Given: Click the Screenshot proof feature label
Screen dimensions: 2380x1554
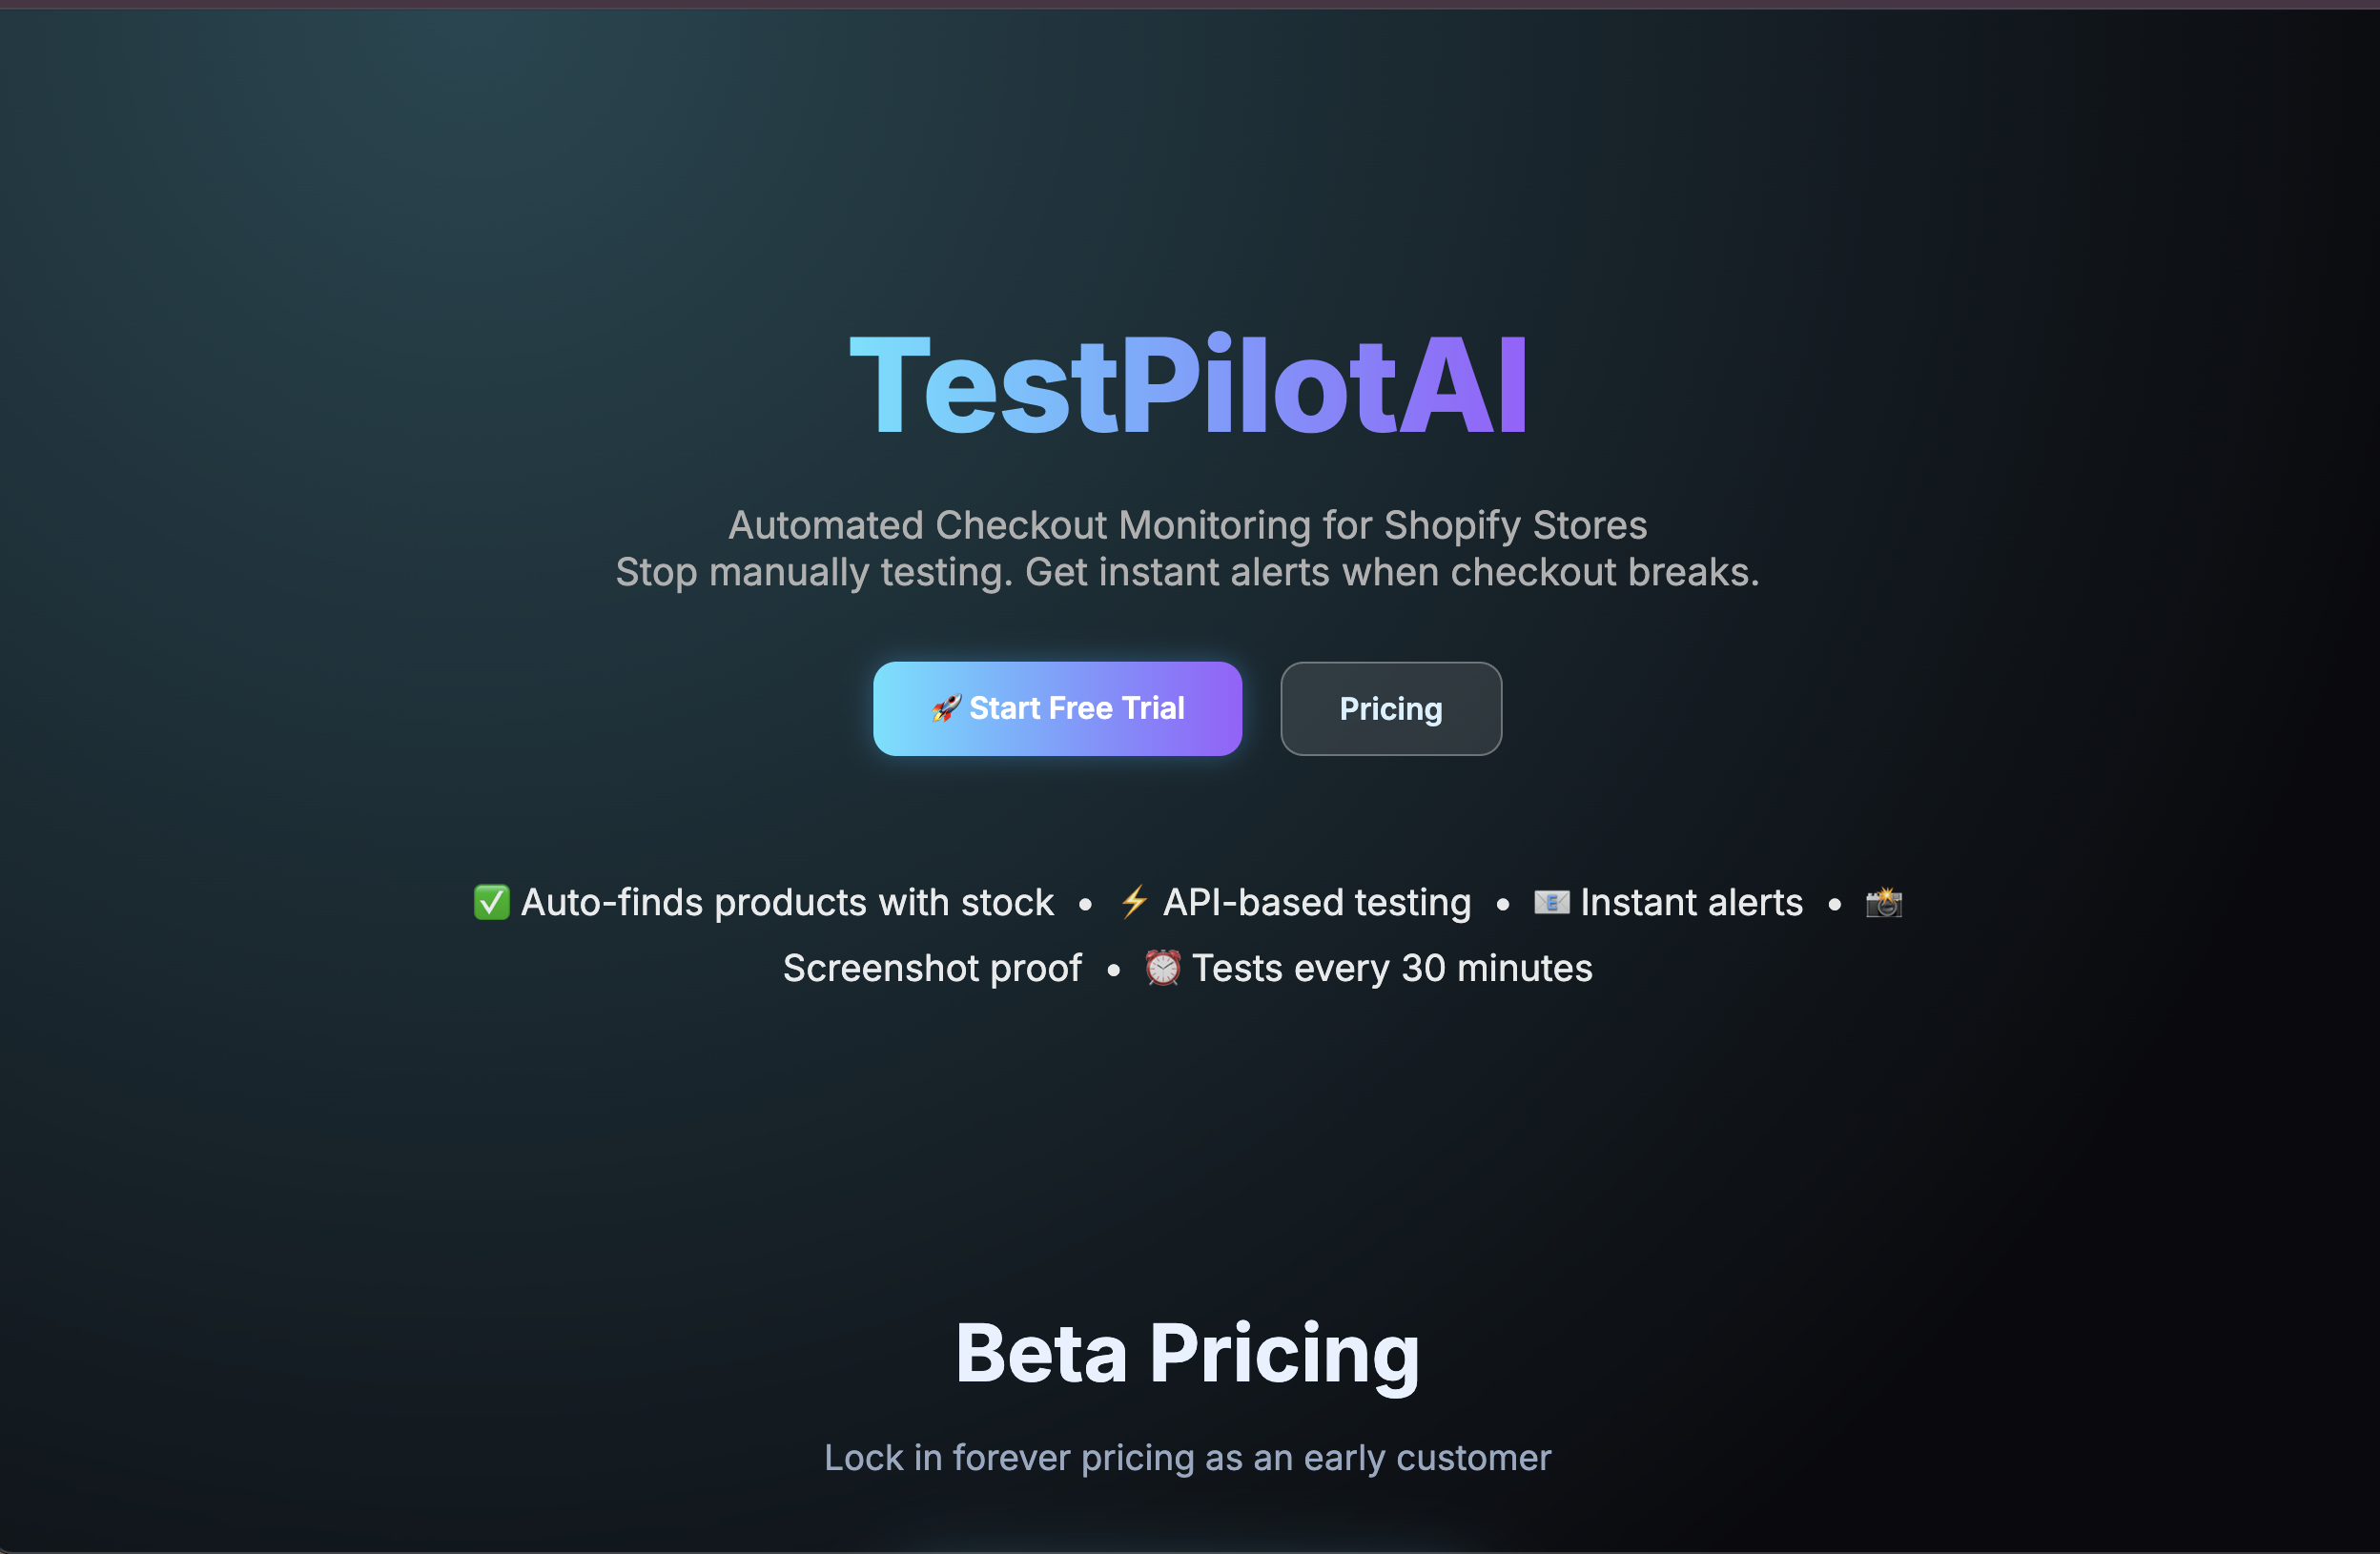Looking at the screenshot, I should coord(932,967).
